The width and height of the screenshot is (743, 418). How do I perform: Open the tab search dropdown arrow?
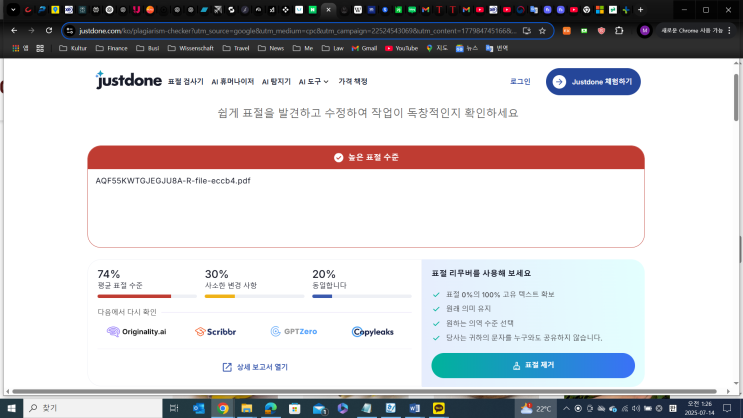[13, 9]
